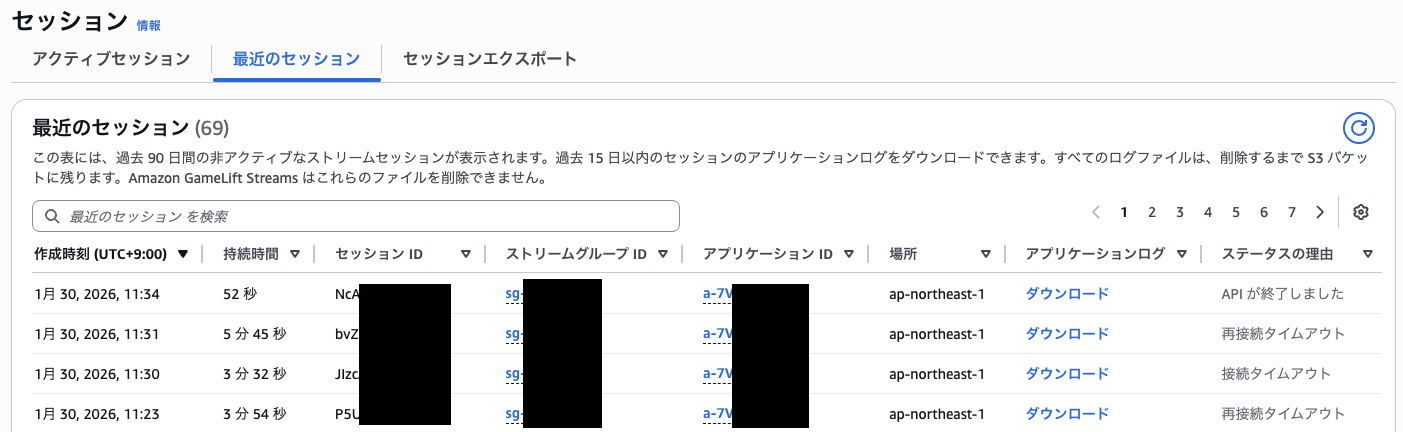
Task: Download log for 11:34 session
Action: point(1067,294)
